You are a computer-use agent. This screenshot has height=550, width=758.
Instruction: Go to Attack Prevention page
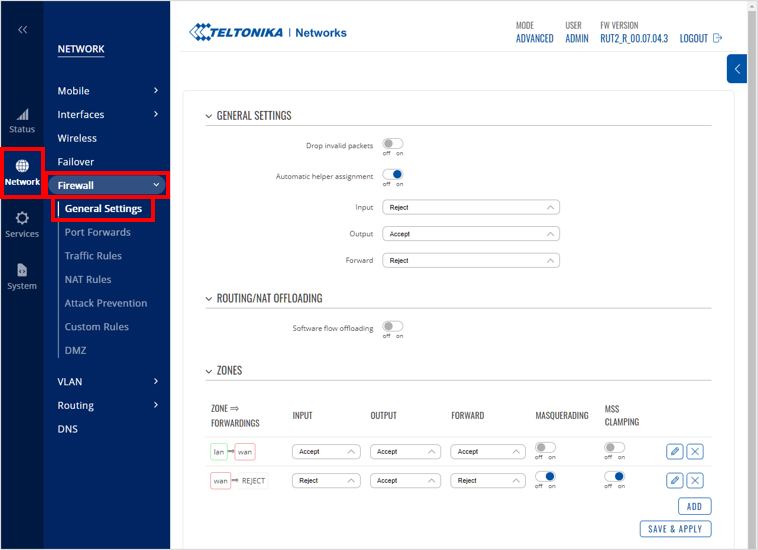click(106, 303)
